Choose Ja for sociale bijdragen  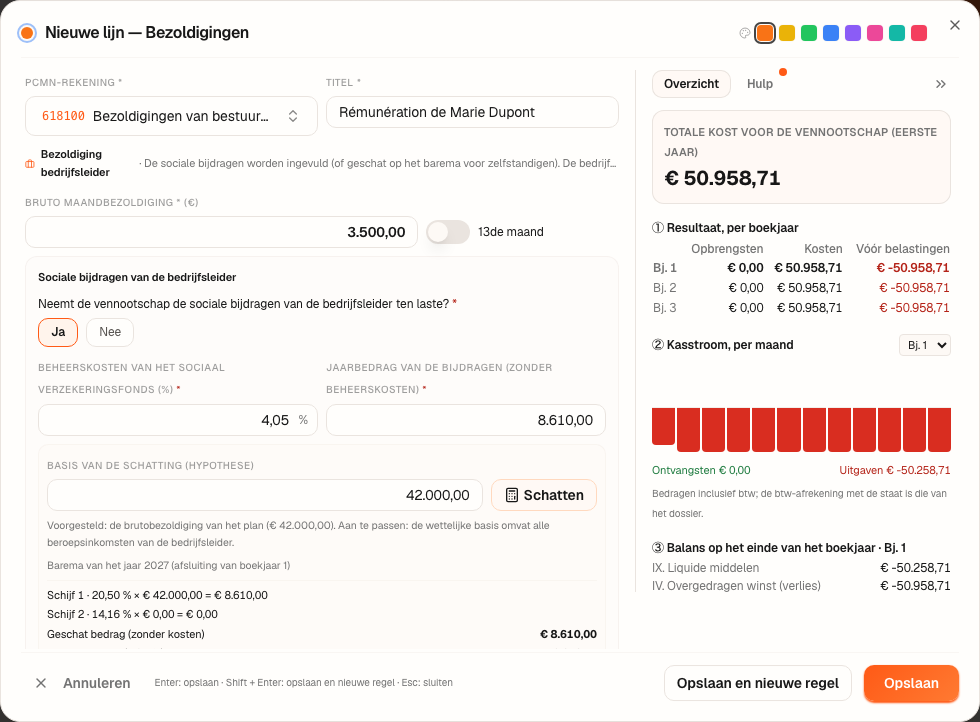58,332
